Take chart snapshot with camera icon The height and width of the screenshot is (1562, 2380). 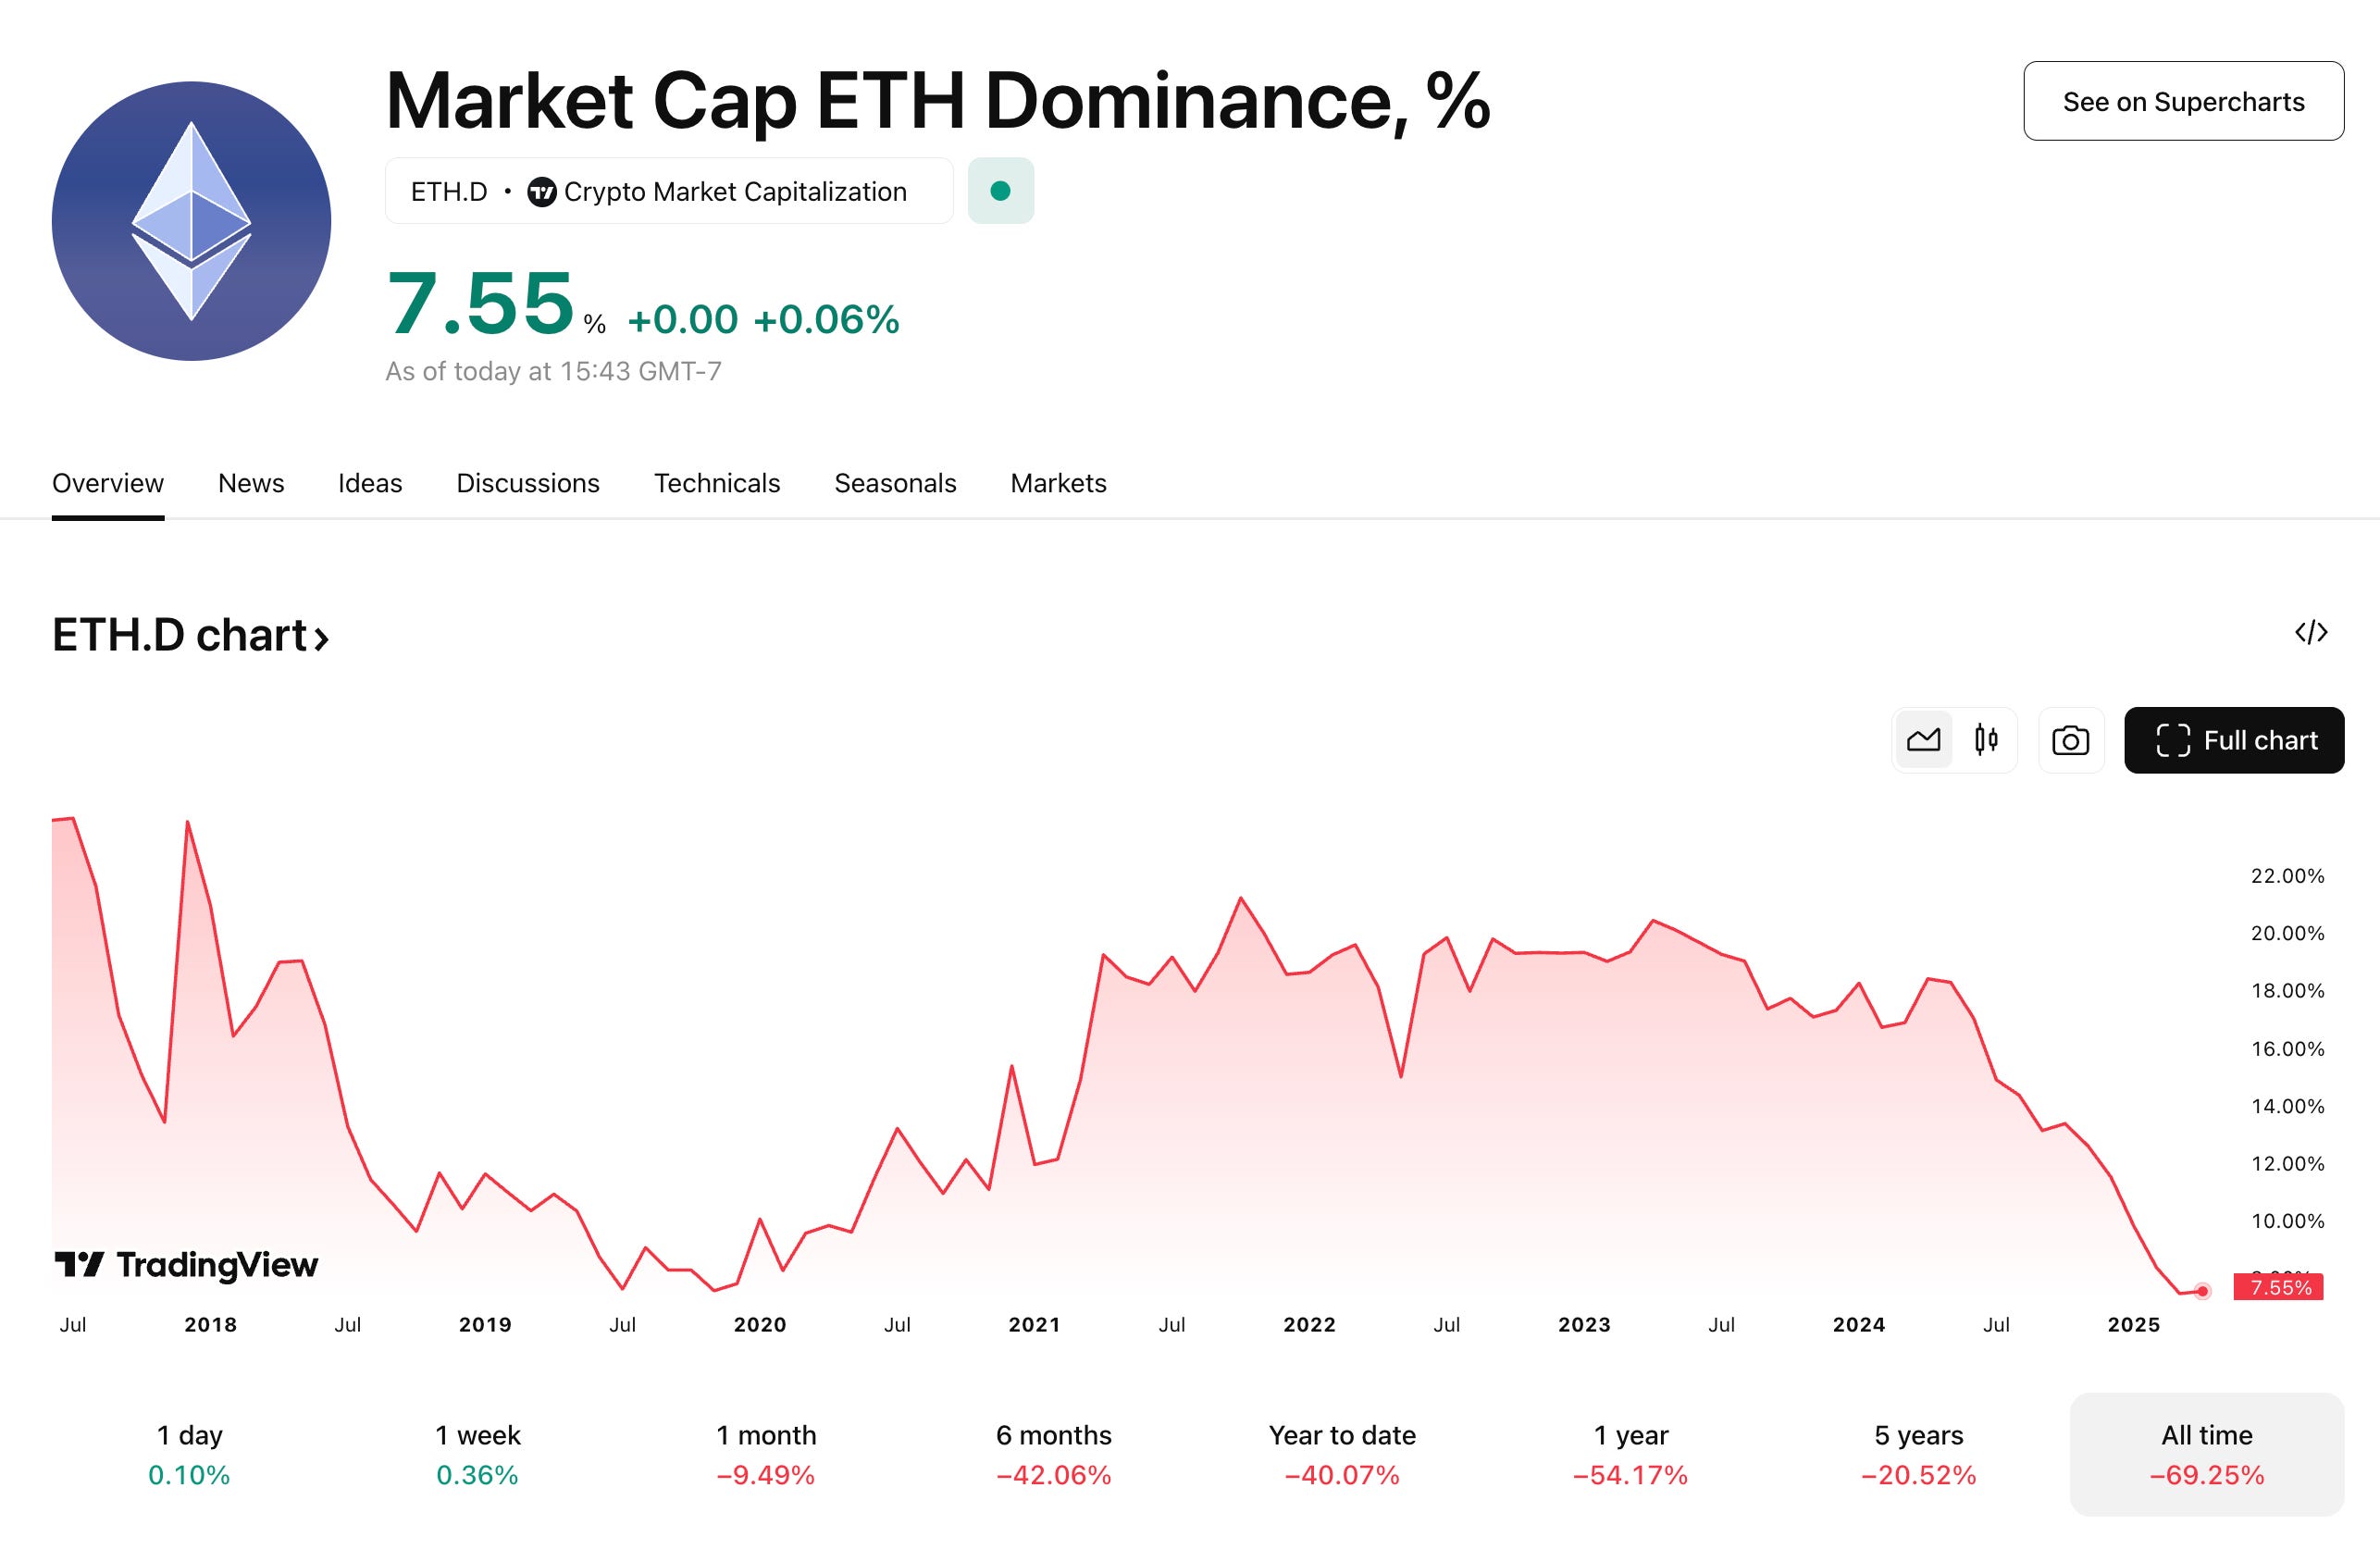(2070, 740)
